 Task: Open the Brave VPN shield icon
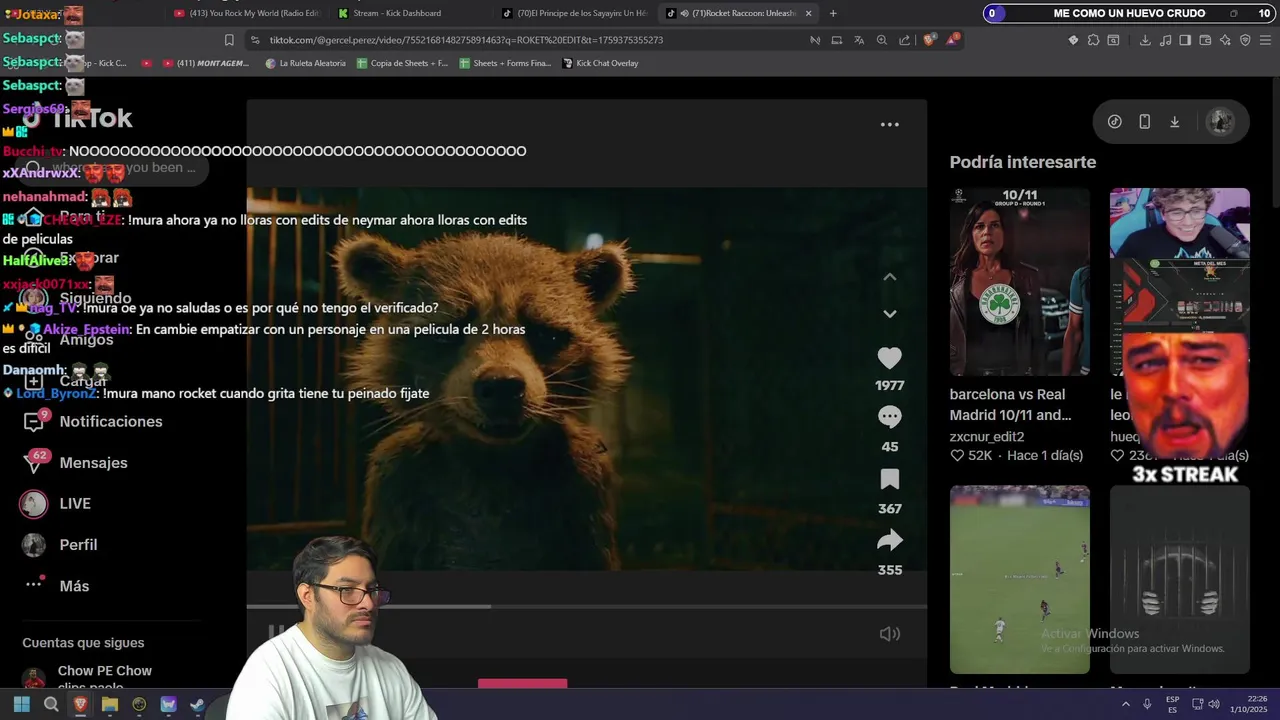pos(1245,40)
